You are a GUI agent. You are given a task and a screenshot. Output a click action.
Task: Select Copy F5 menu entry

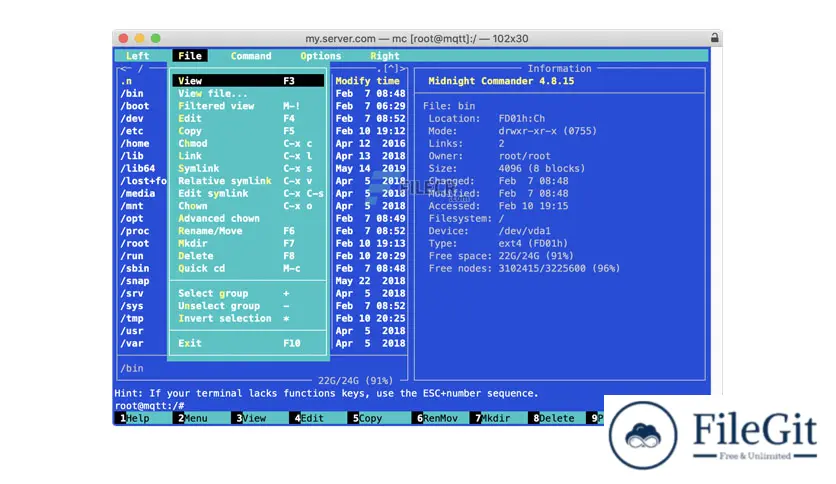248,131
